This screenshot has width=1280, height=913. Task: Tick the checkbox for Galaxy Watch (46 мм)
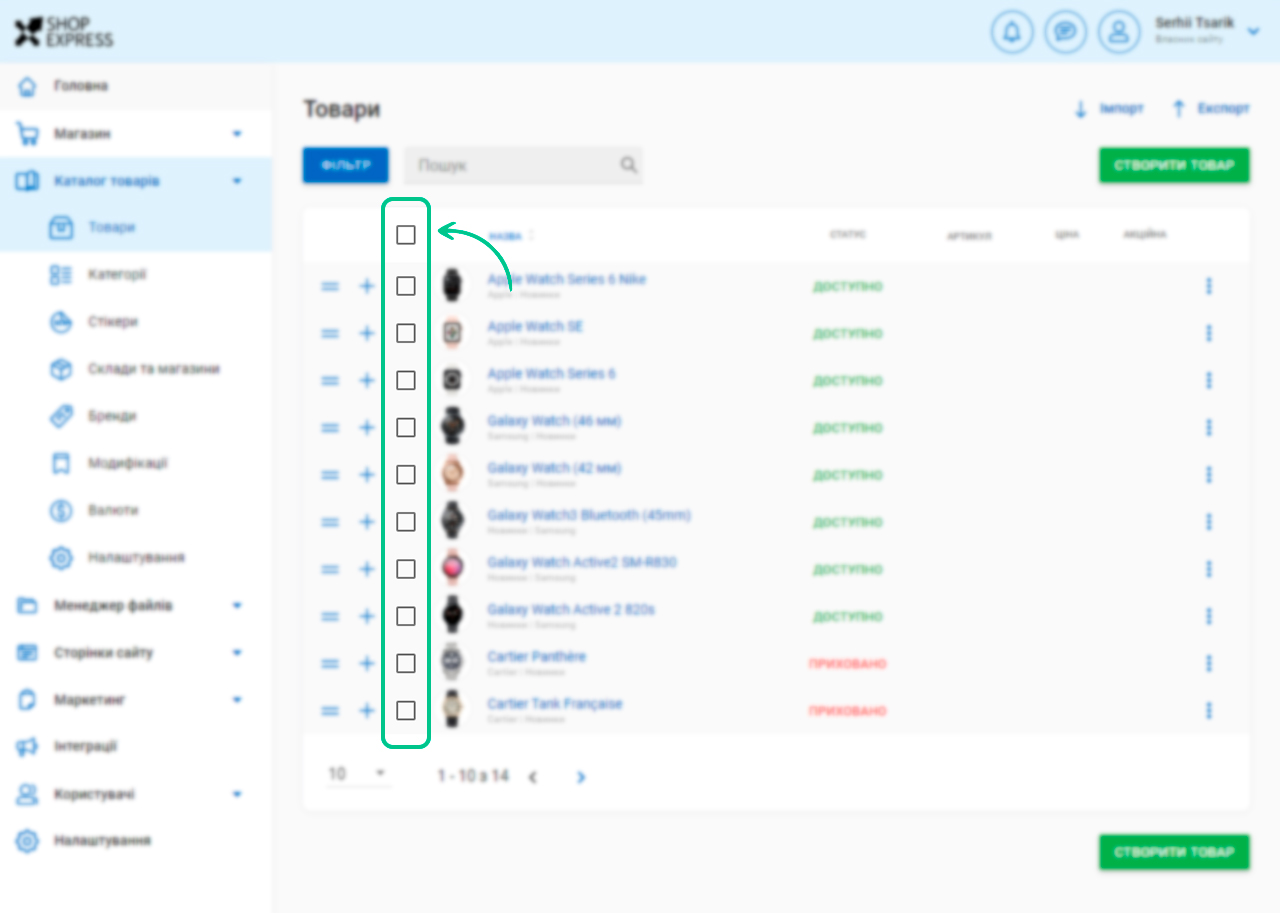click(x=406, y=427)
